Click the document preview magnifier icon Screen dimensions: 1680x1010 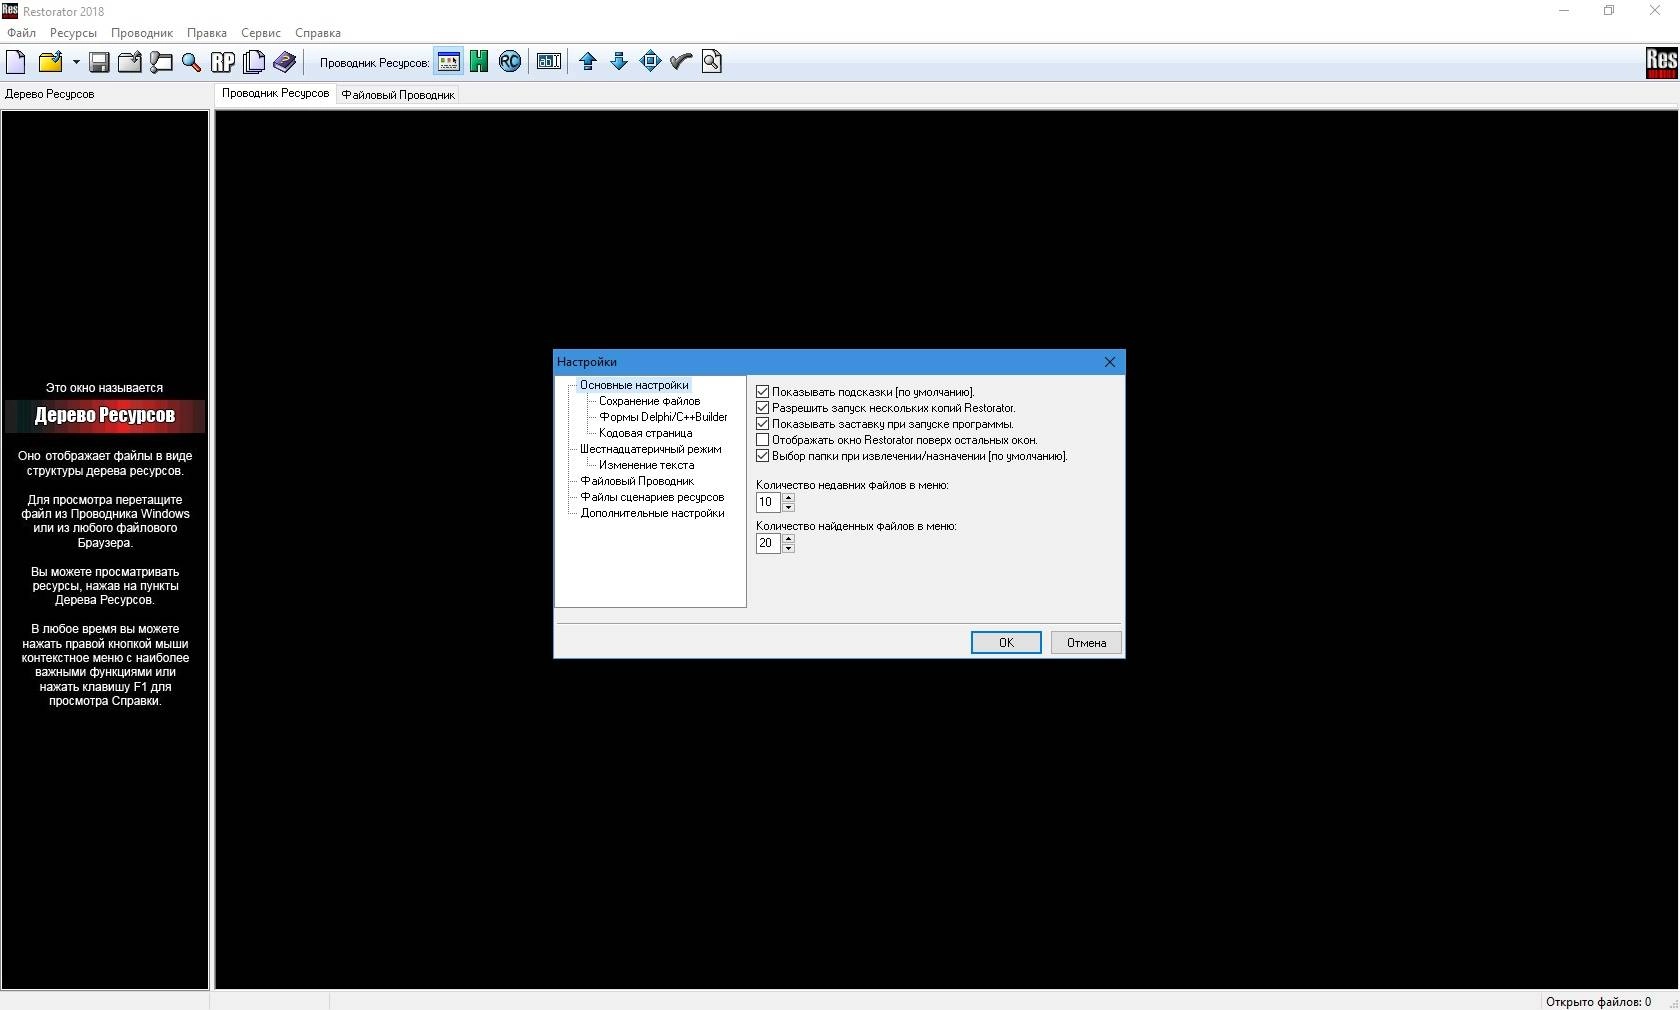coord(712,62)
